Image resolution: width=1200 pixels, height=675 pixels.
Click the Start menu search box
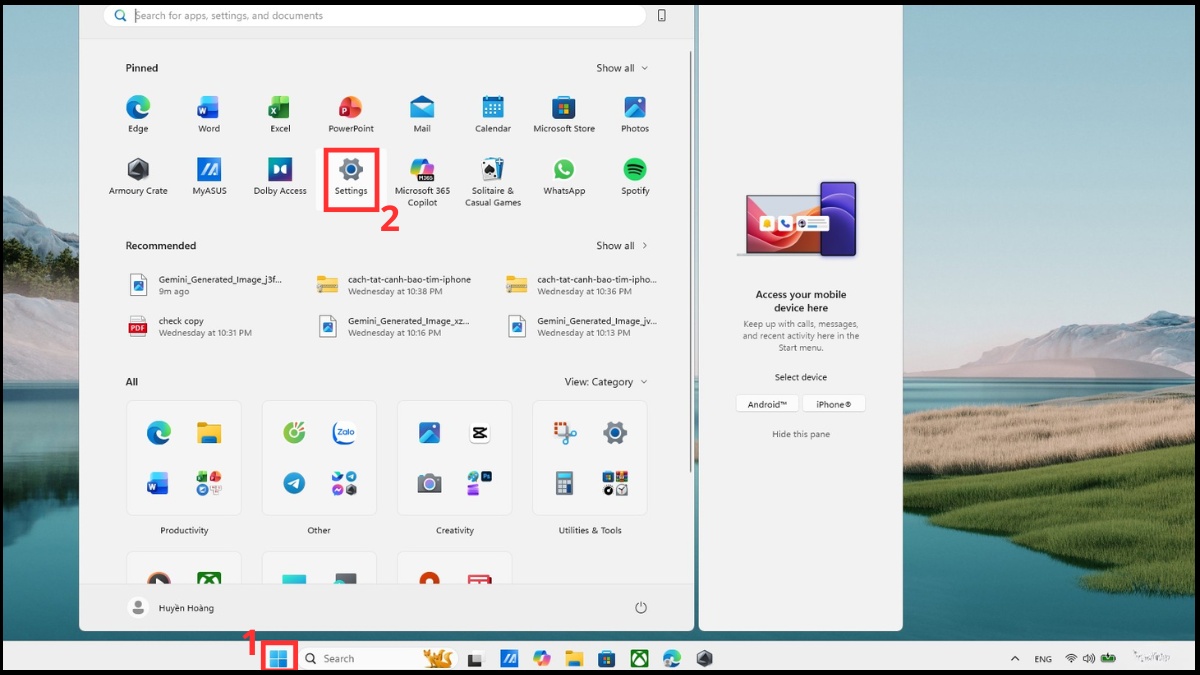[x=375, y=16]
